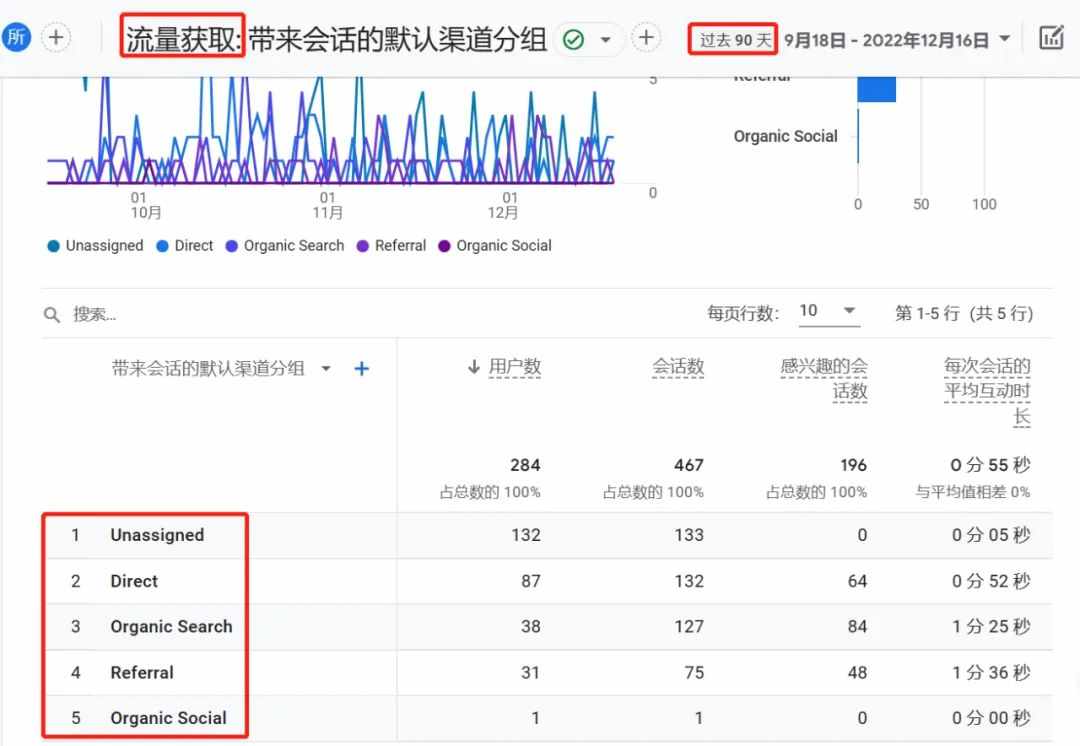Click the green checkmark report status icon
The image size is (1080, 746).
tap(573, 40)
